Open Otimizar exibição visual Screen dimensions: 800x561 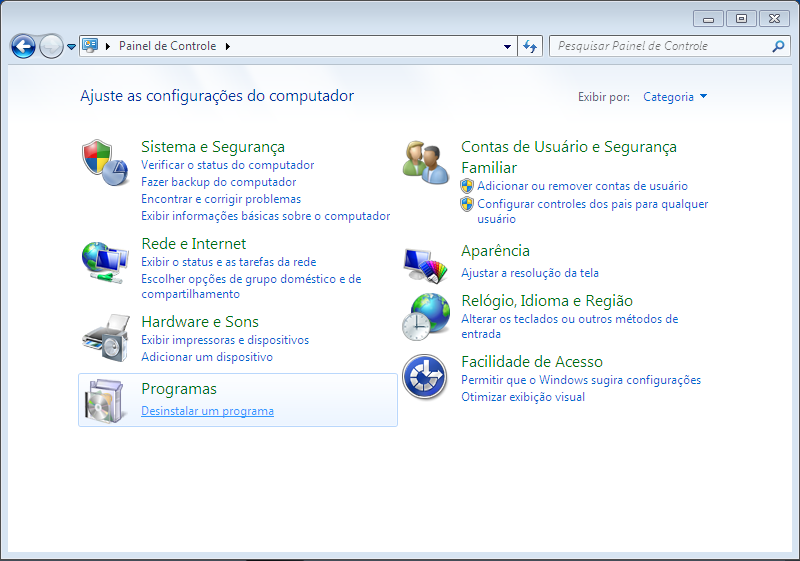coord(523,397)
